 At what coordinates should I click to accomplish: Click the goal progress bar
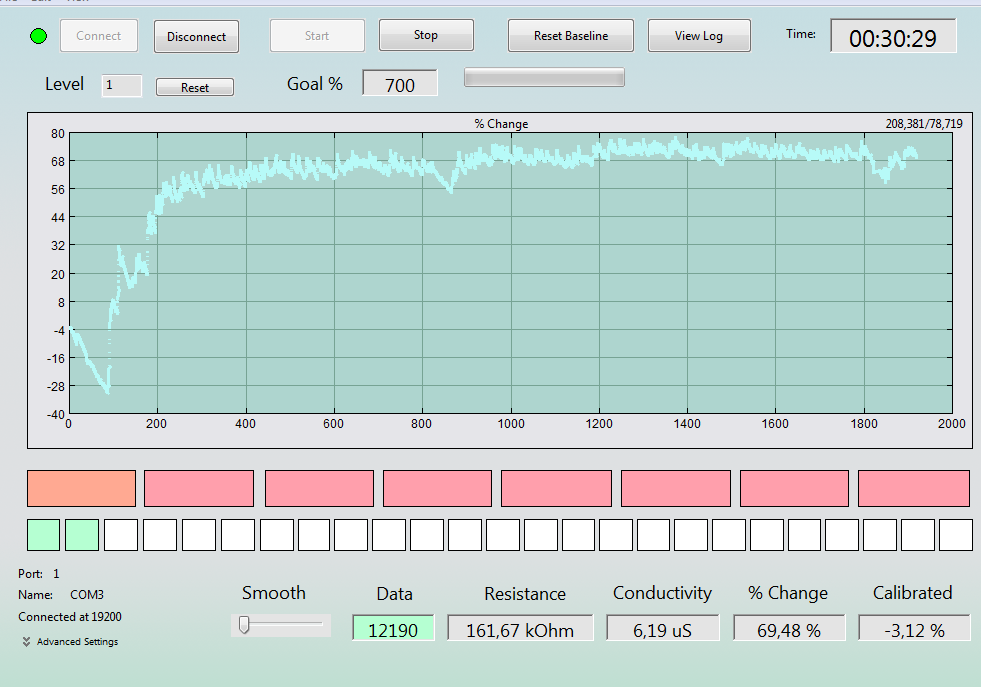544,77
